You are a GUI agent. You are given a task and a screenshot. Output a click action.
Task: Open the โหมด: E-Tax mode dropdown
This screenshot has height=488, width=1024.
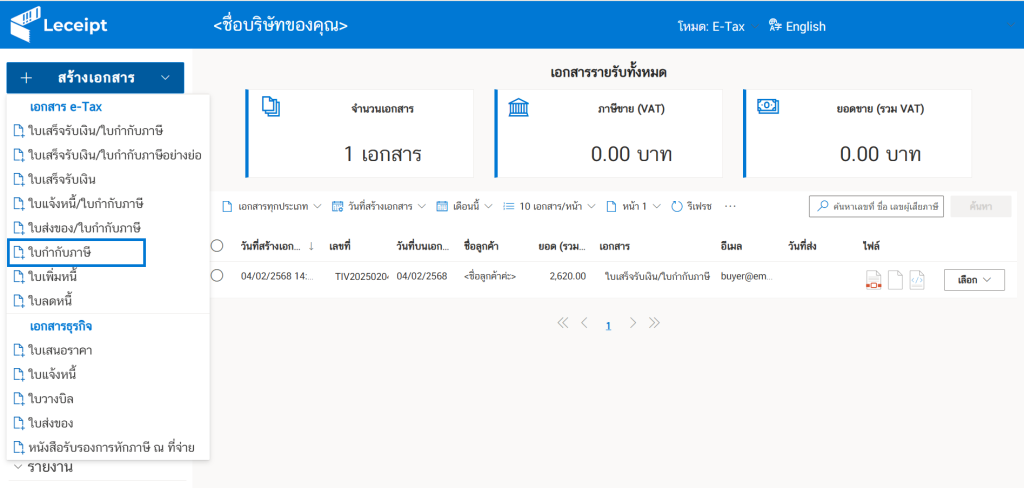717,27
